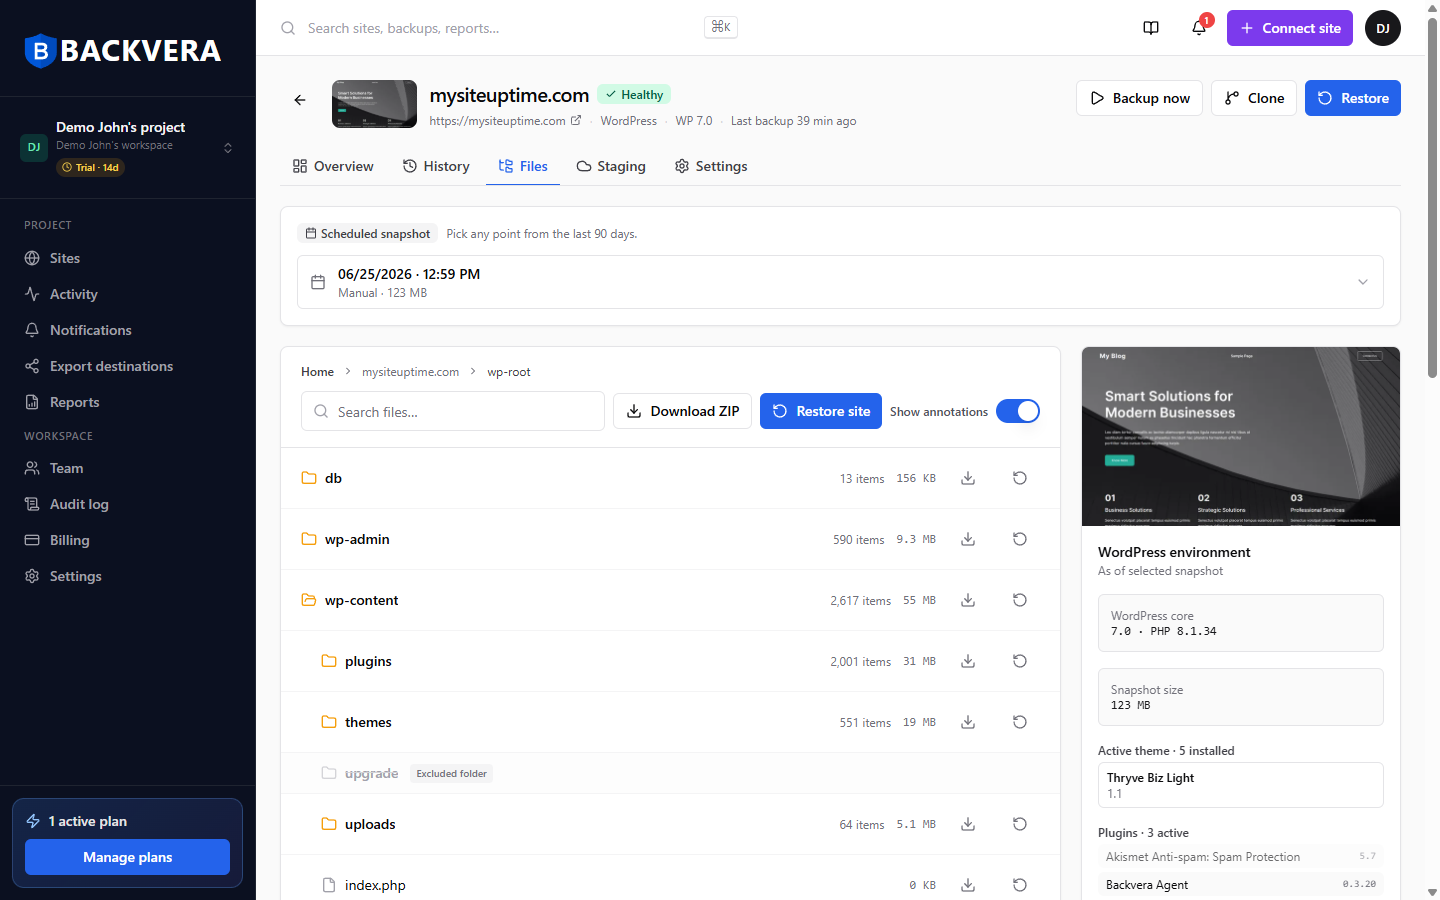The height and width of the screenshot is (900, 1440).
Task: Restore the index.php file
Action: pos(1020,885)
